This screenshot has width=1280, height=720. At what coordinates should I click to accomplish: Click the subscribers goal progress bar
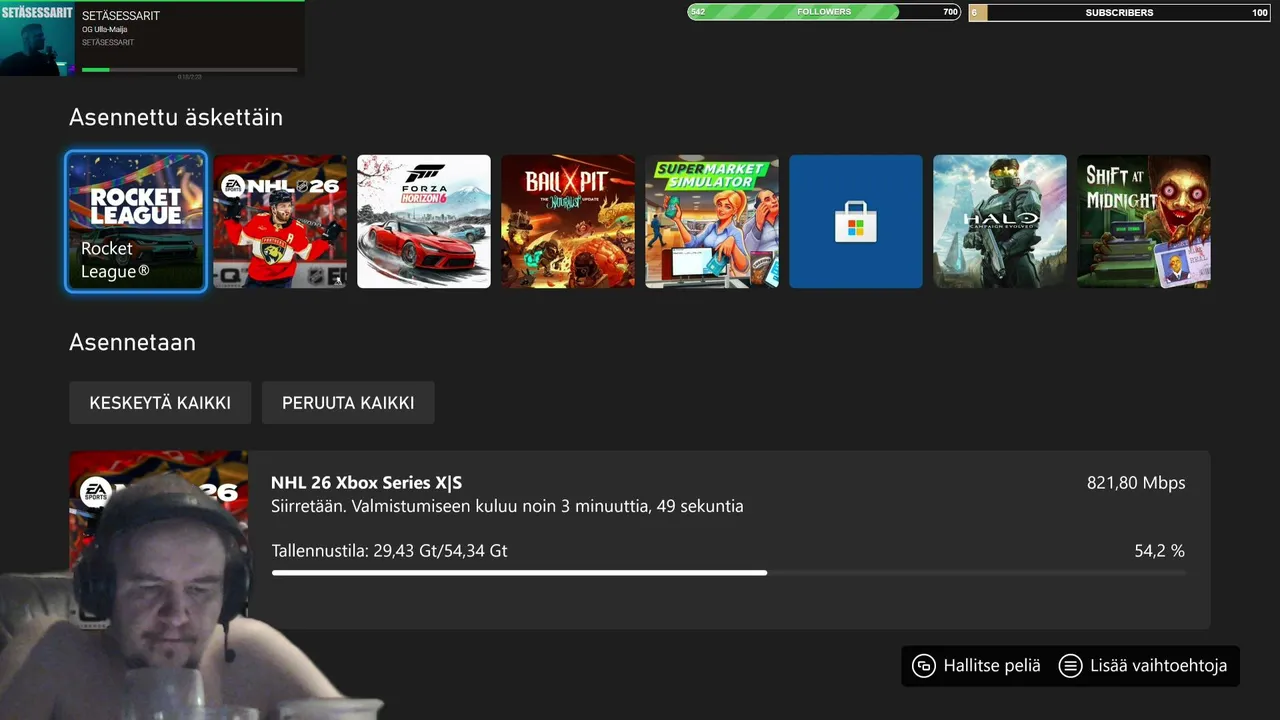point(1120,12)
